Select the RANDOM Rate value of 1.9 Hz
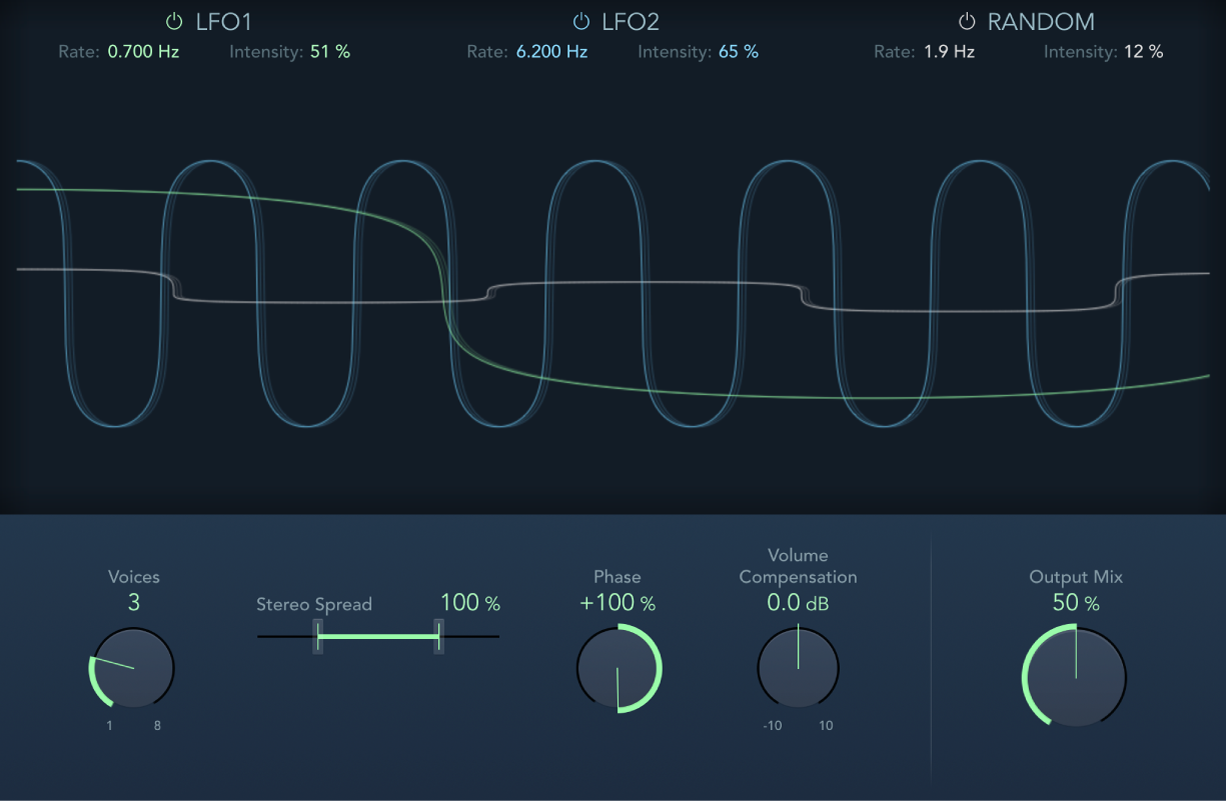Screen dimensions: 1226x803 [x=953, y=51]
